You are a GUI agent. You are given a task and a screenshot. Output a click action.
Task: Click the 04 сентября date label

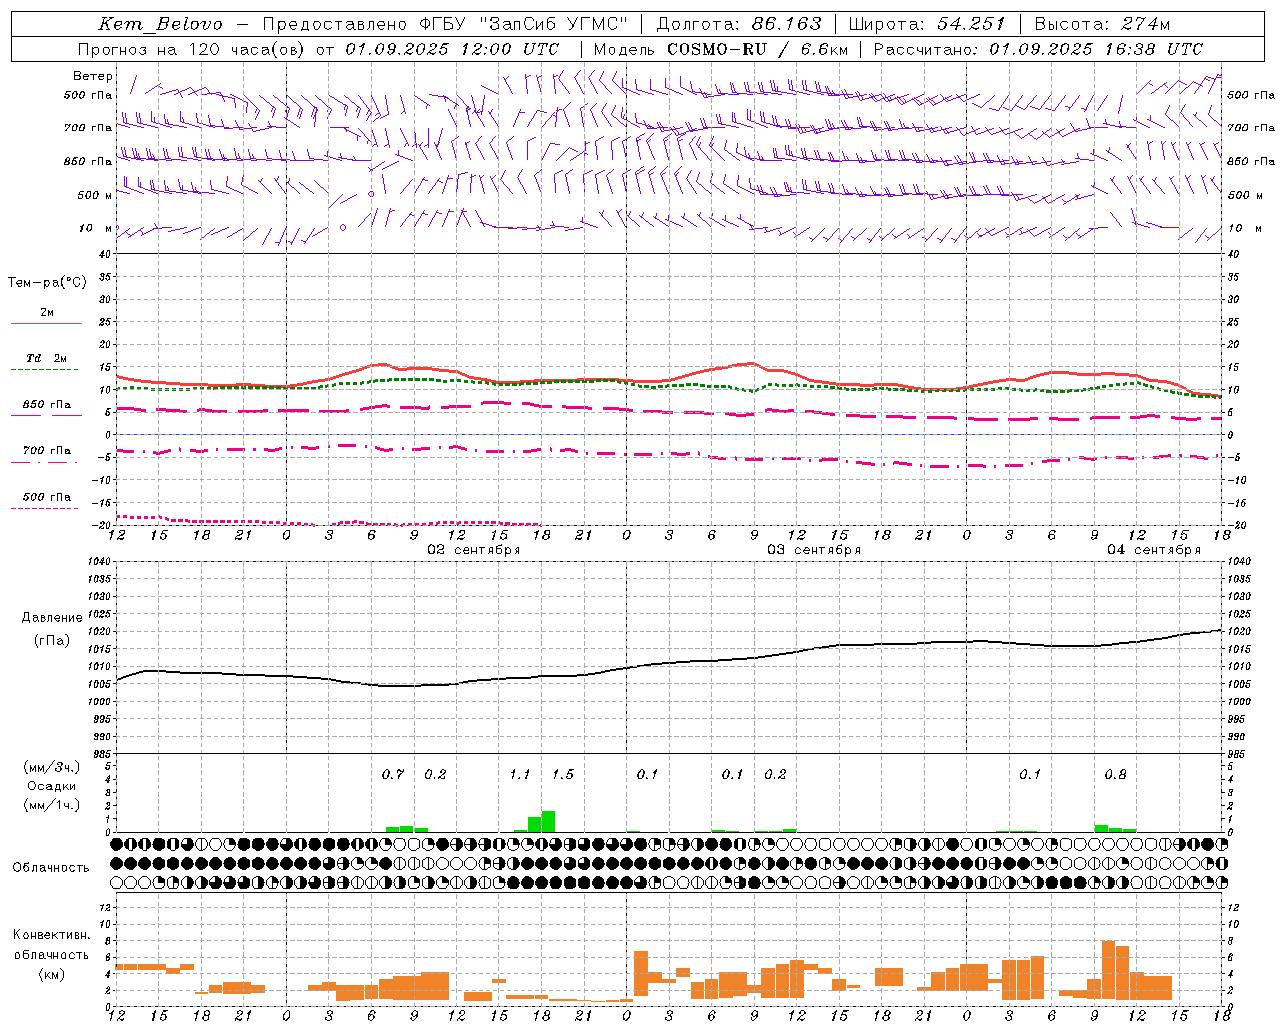pos(1154,550)
